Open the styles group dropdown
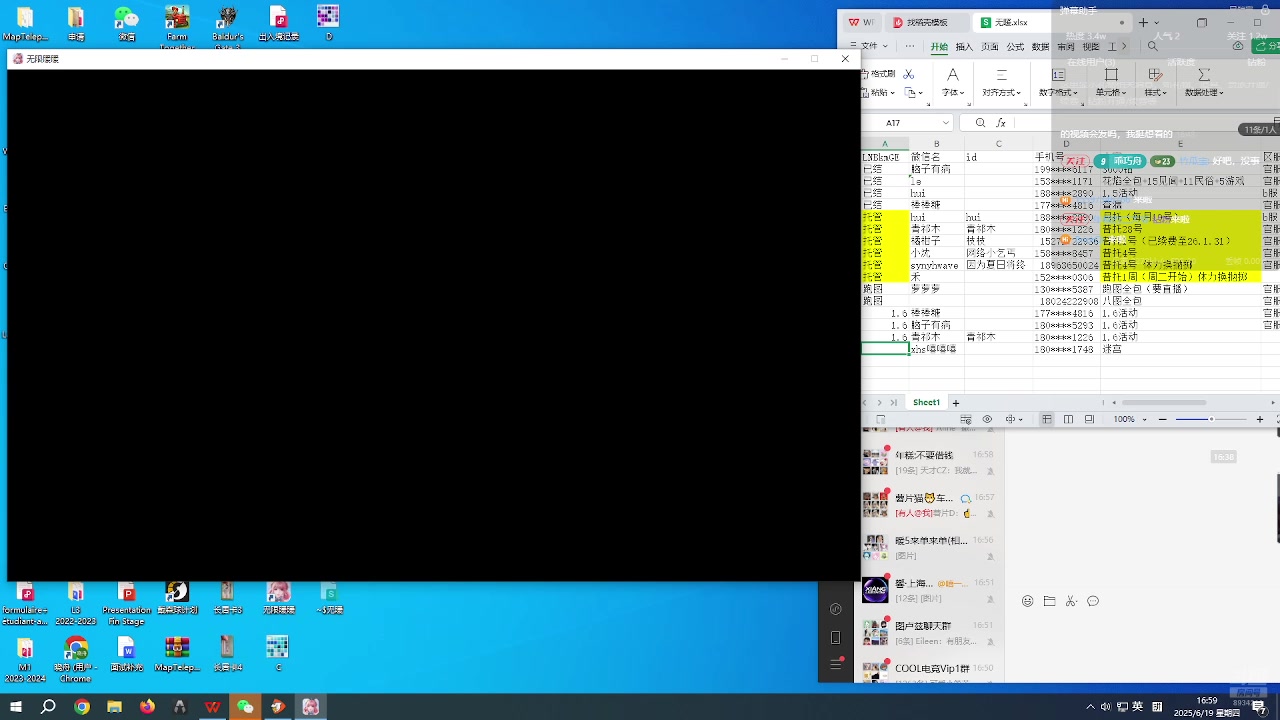The width and height of the screenshot is (1280, 720). click(x=1156, y=92)
